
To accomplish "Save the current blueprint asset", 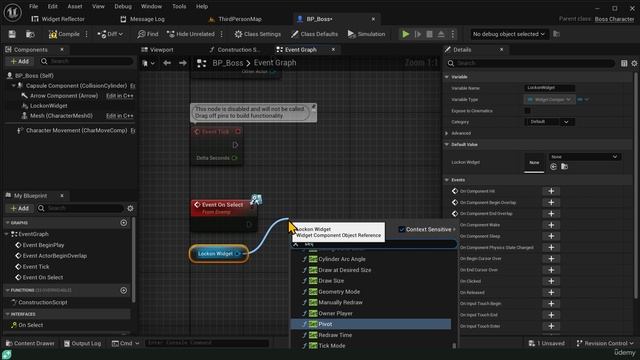I will coord(12,34).
